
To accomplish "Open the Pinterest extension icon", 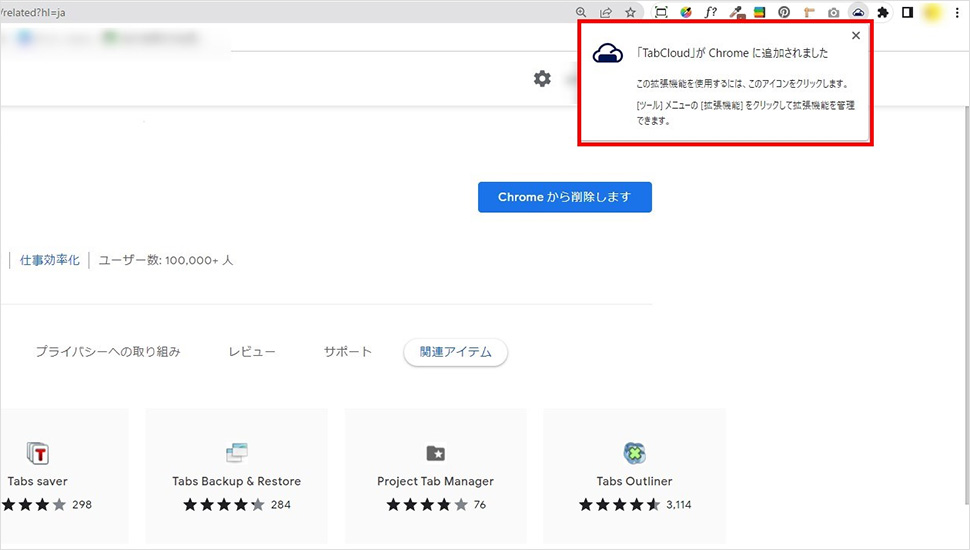I will pos(784,12).
